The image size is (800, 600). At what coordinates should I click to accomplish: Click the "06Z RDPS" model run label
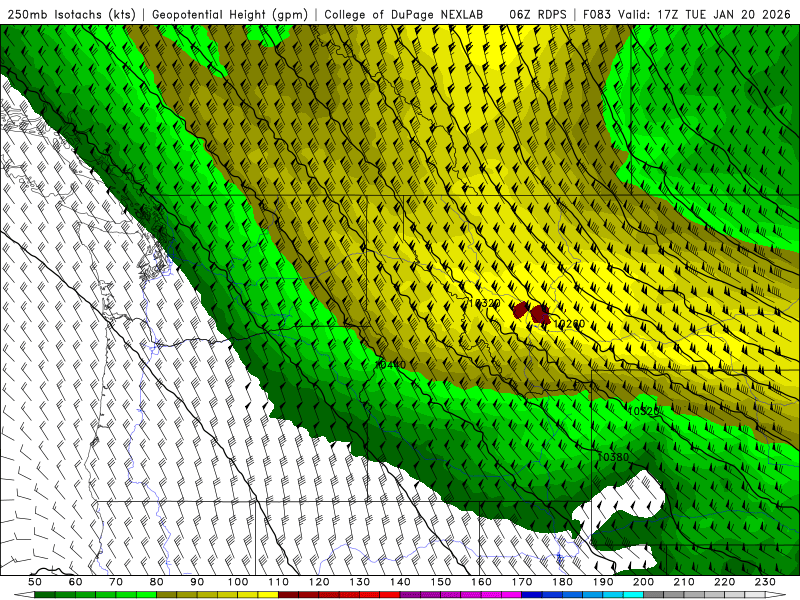pos(538,15)
